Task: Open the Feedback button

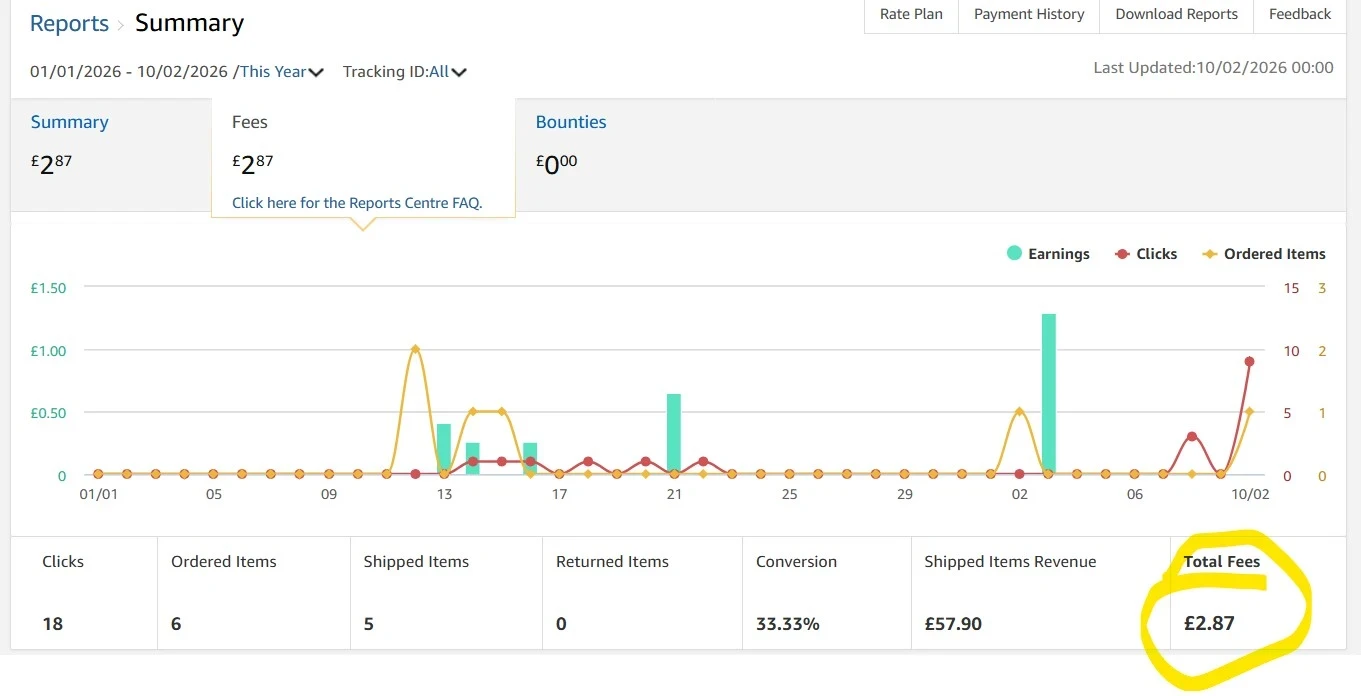Action: pos(1299,15)
